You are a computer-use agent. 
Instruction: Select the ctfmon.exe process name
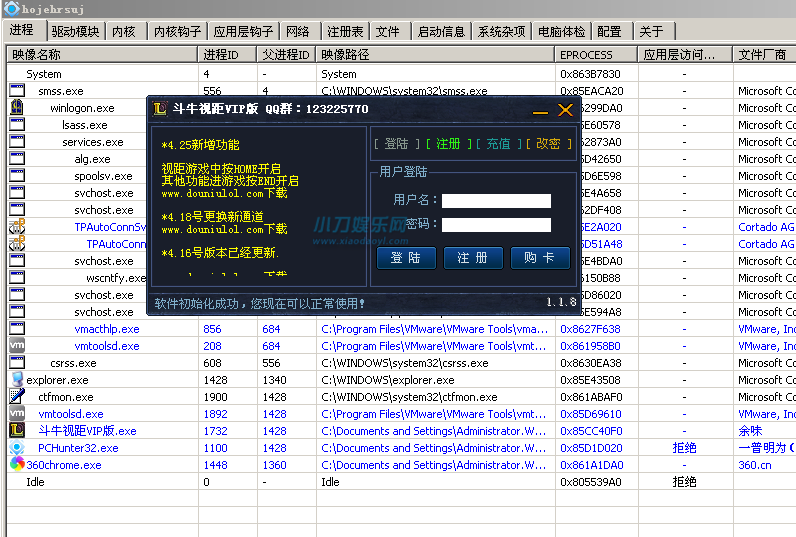[66, 397]
